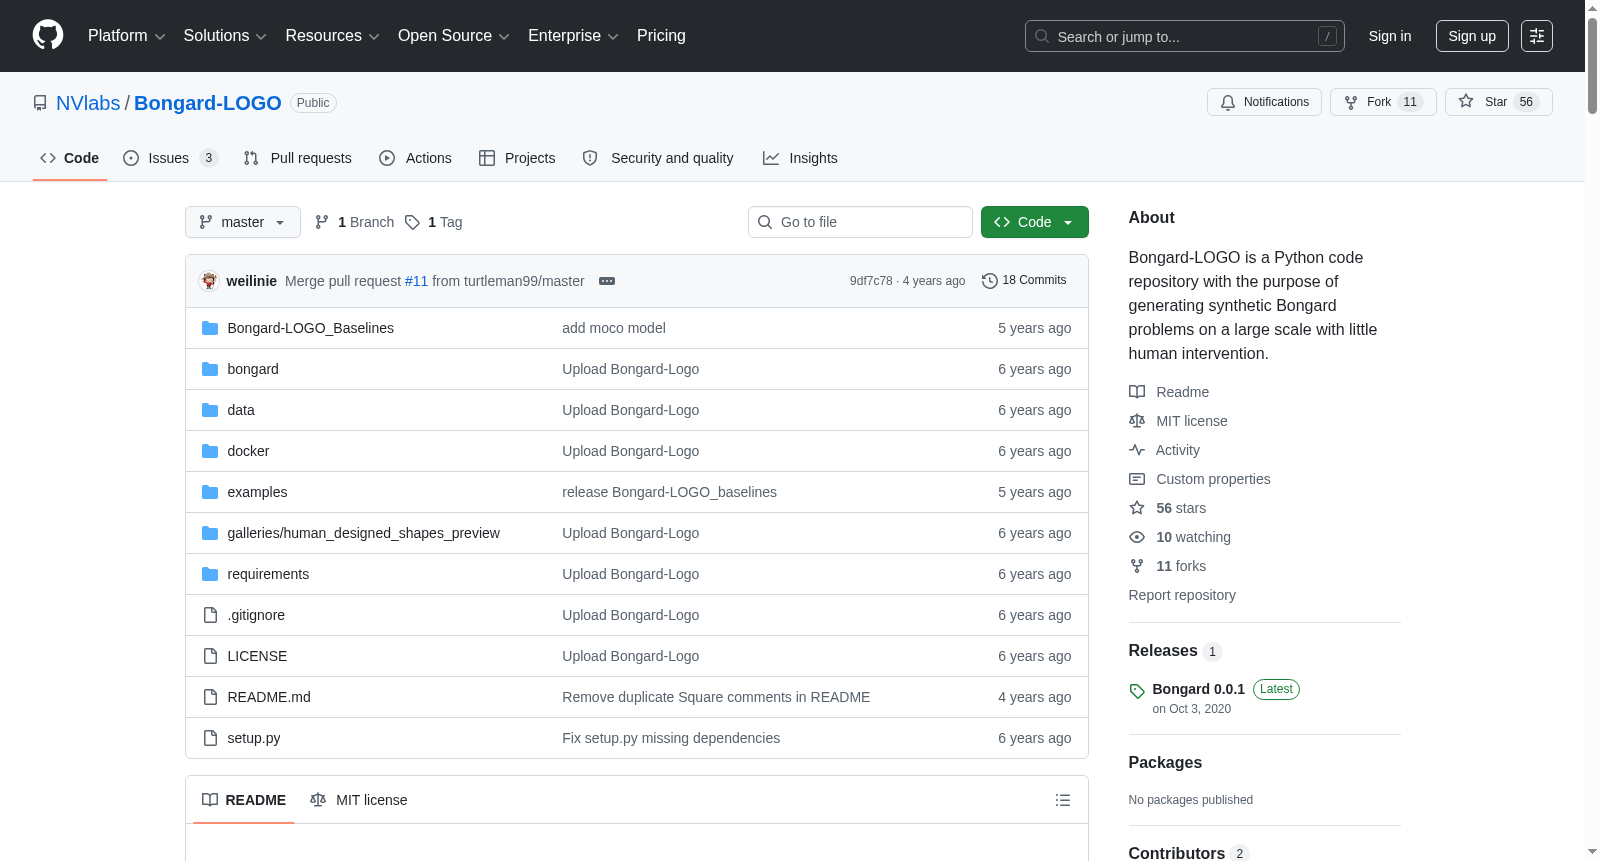
Task: Open 'Fix setup.py missing dependencies' commit
Action: [x=671, y=738]
